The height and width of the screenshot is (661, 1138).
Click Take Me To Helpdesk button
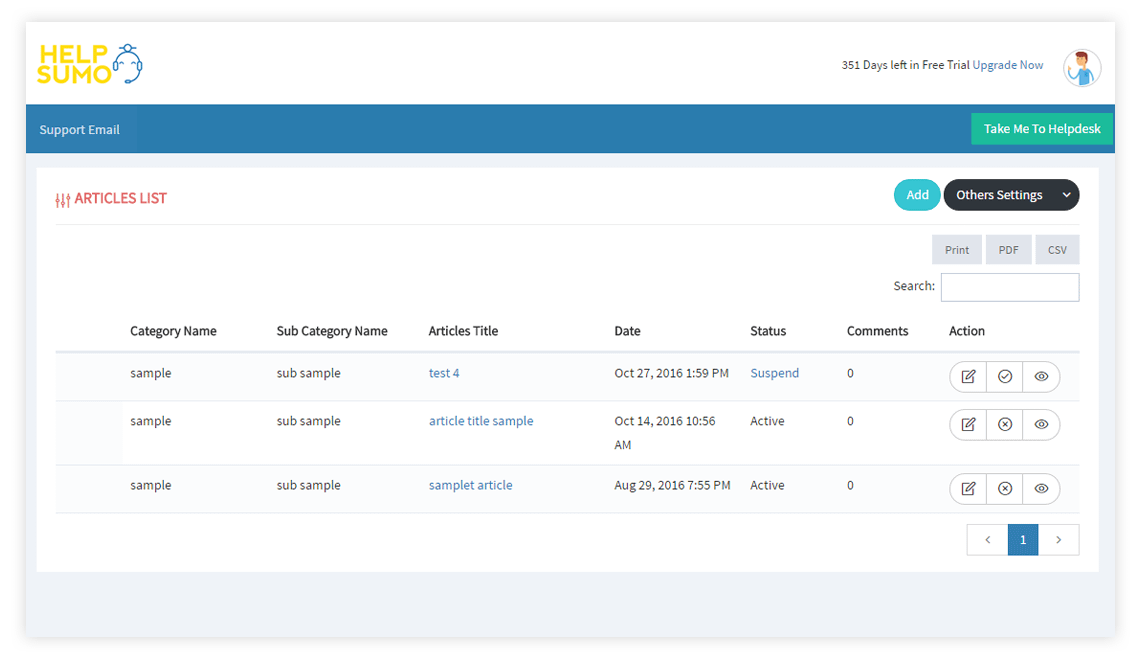1041,129
